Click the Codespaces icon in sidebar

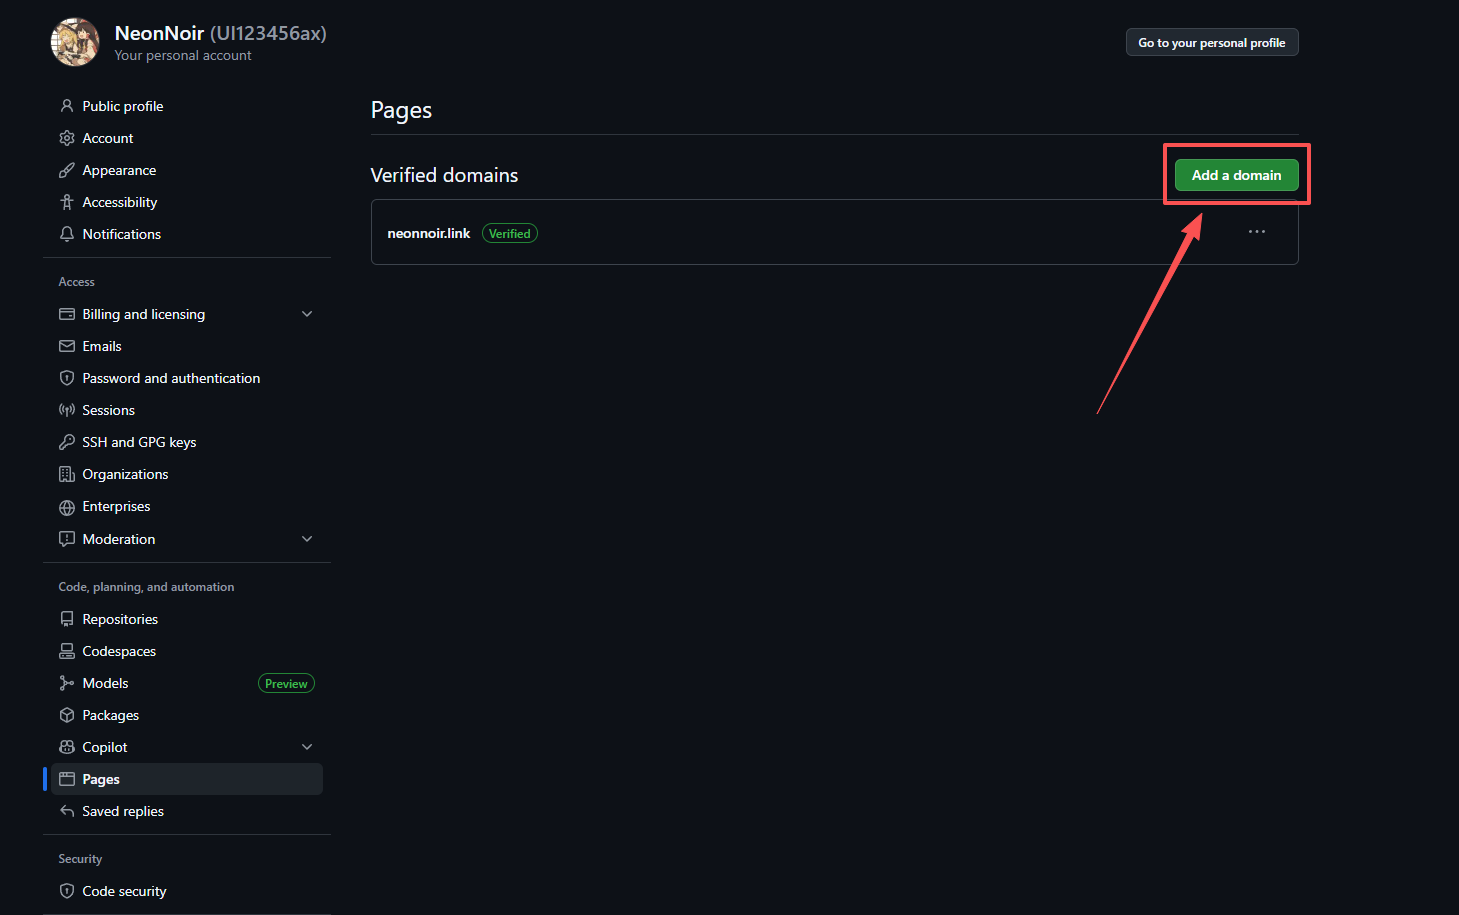coord(67,651)
